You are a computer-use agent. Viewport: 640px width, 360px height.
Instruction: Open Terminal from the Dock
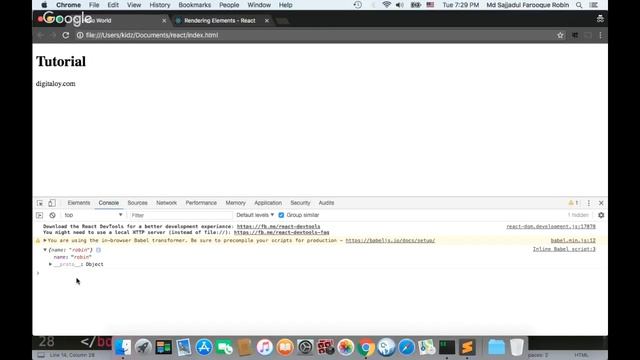(x=447, y=347)
